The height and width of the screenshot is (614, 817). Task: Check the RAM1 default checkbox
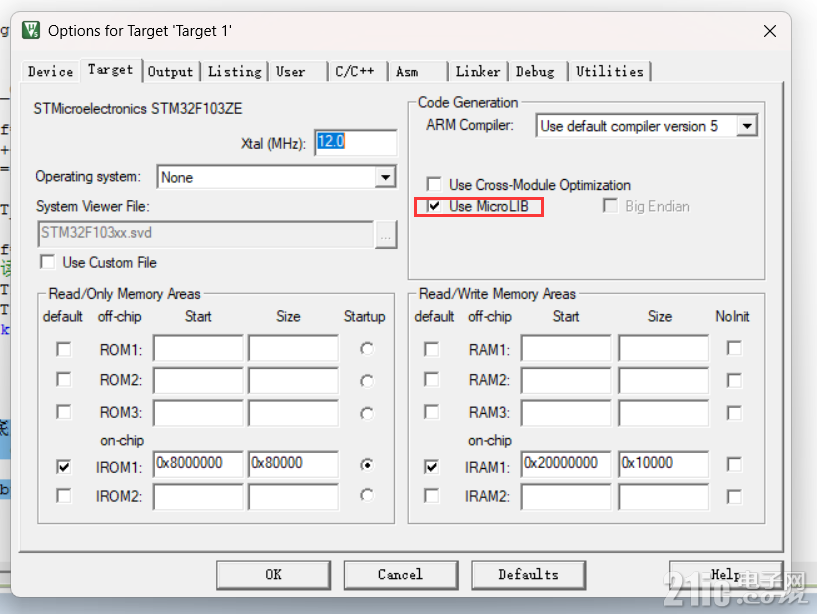point(431,349)
